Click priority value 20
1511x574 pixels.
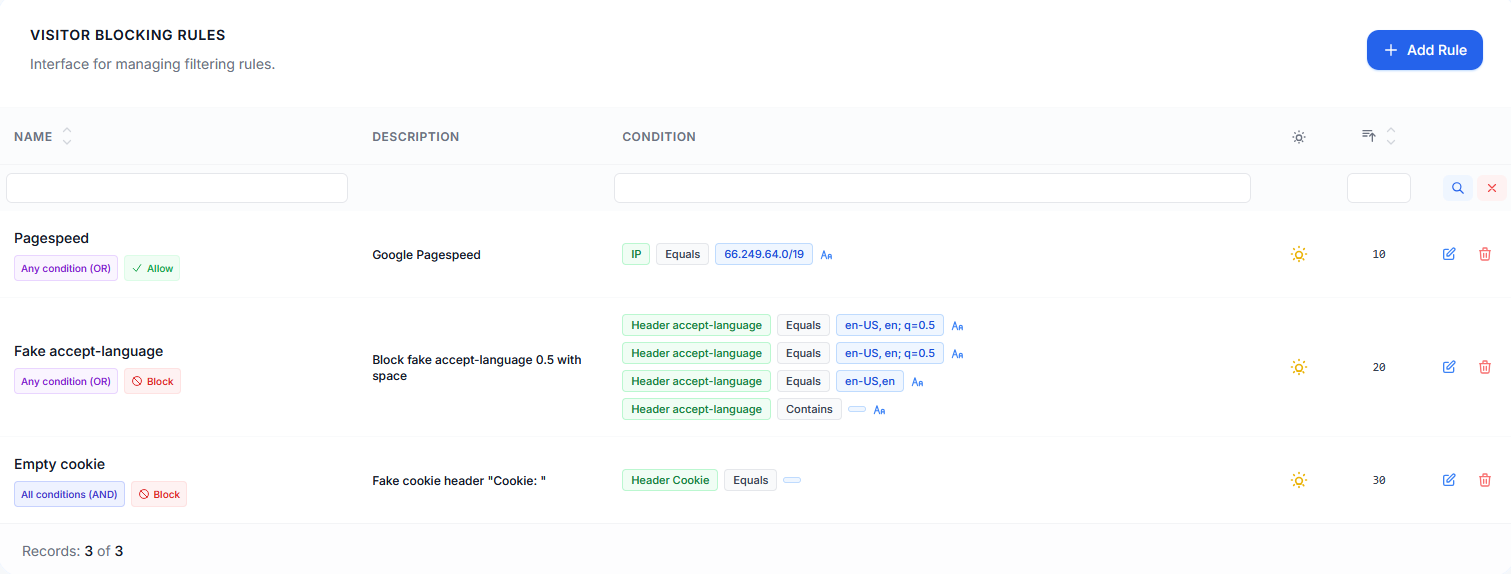(1379, 368)
